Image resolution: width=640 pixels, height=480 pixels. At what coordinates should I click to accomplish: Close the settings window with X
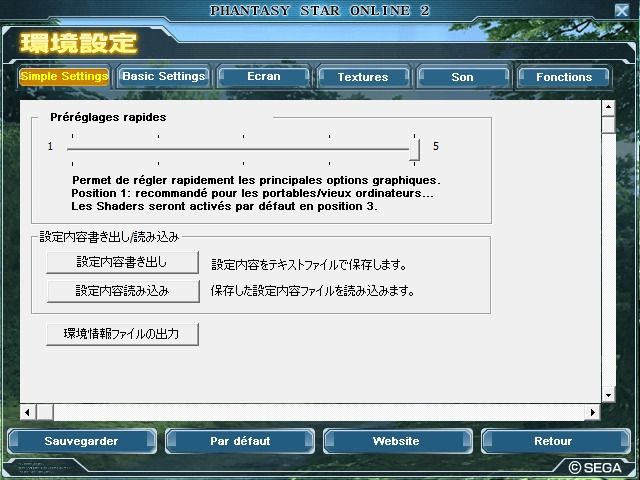(622, 10)
